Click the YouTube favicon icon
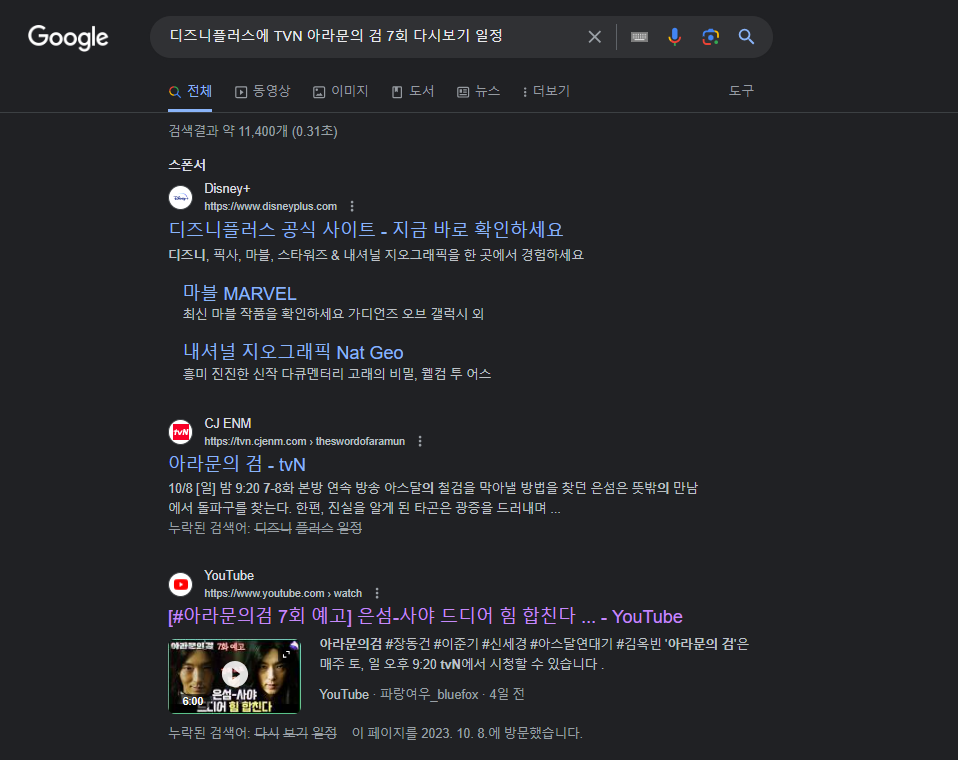This screenshot has height=760, width=958. (x=180, y=584)
